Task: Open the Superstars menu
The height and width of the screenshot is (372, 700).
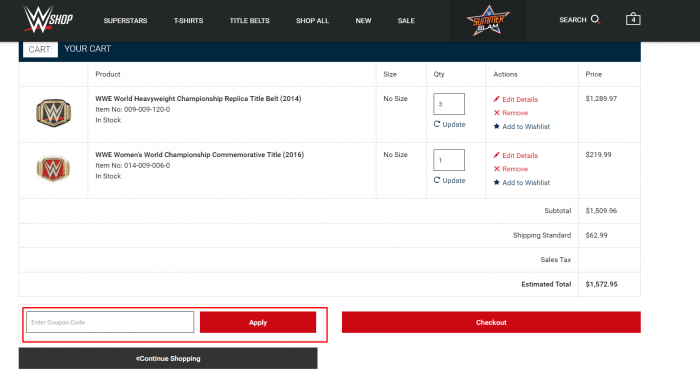Action: pyautogui.click(x=125, y=21)
